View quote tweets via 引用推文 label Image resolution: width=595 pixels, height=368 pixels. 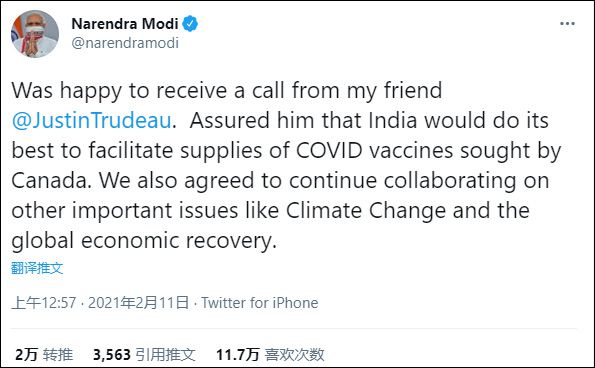click(165, 355)
